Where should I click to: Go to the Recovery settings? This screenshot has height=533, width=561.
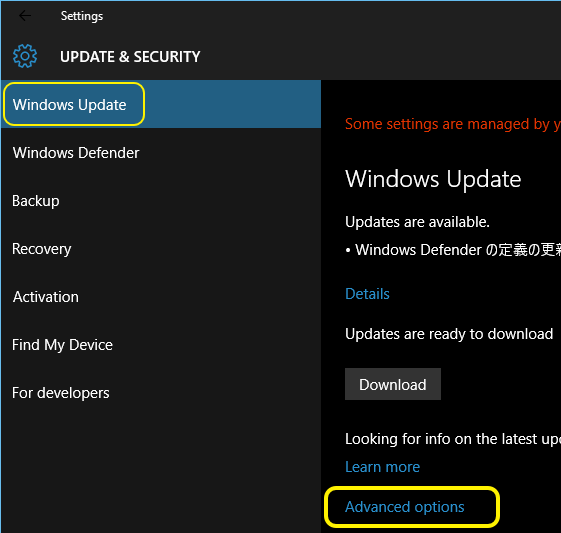pyautogui.click(x=161, y=249)
